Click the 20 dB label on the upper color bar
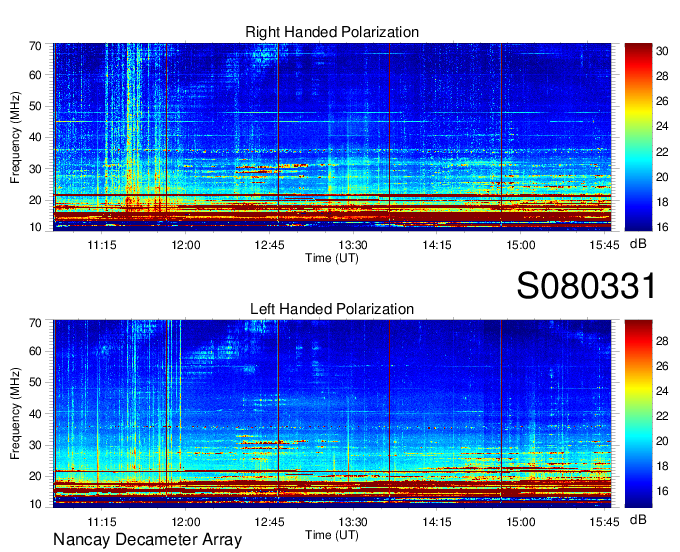This screenshot has width=680, height=552. point(662,177)
